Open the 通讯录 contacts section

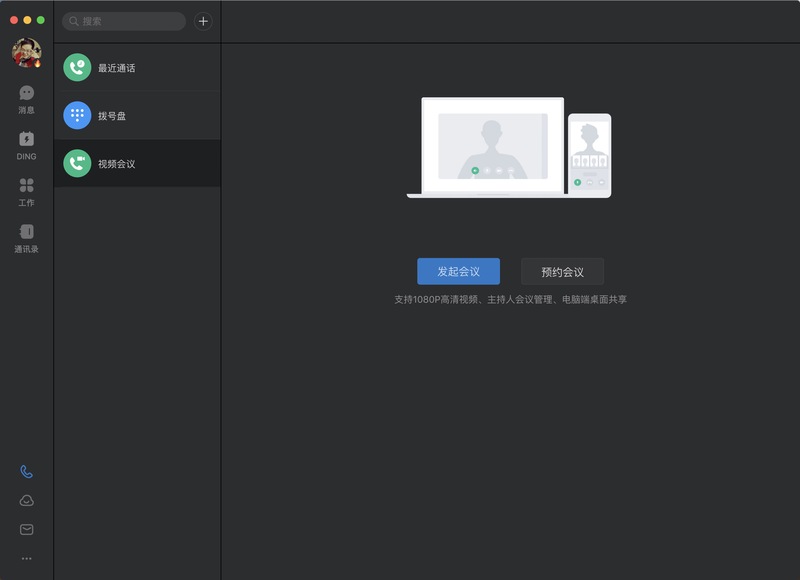pyautogui.click(x=27, y=239)
